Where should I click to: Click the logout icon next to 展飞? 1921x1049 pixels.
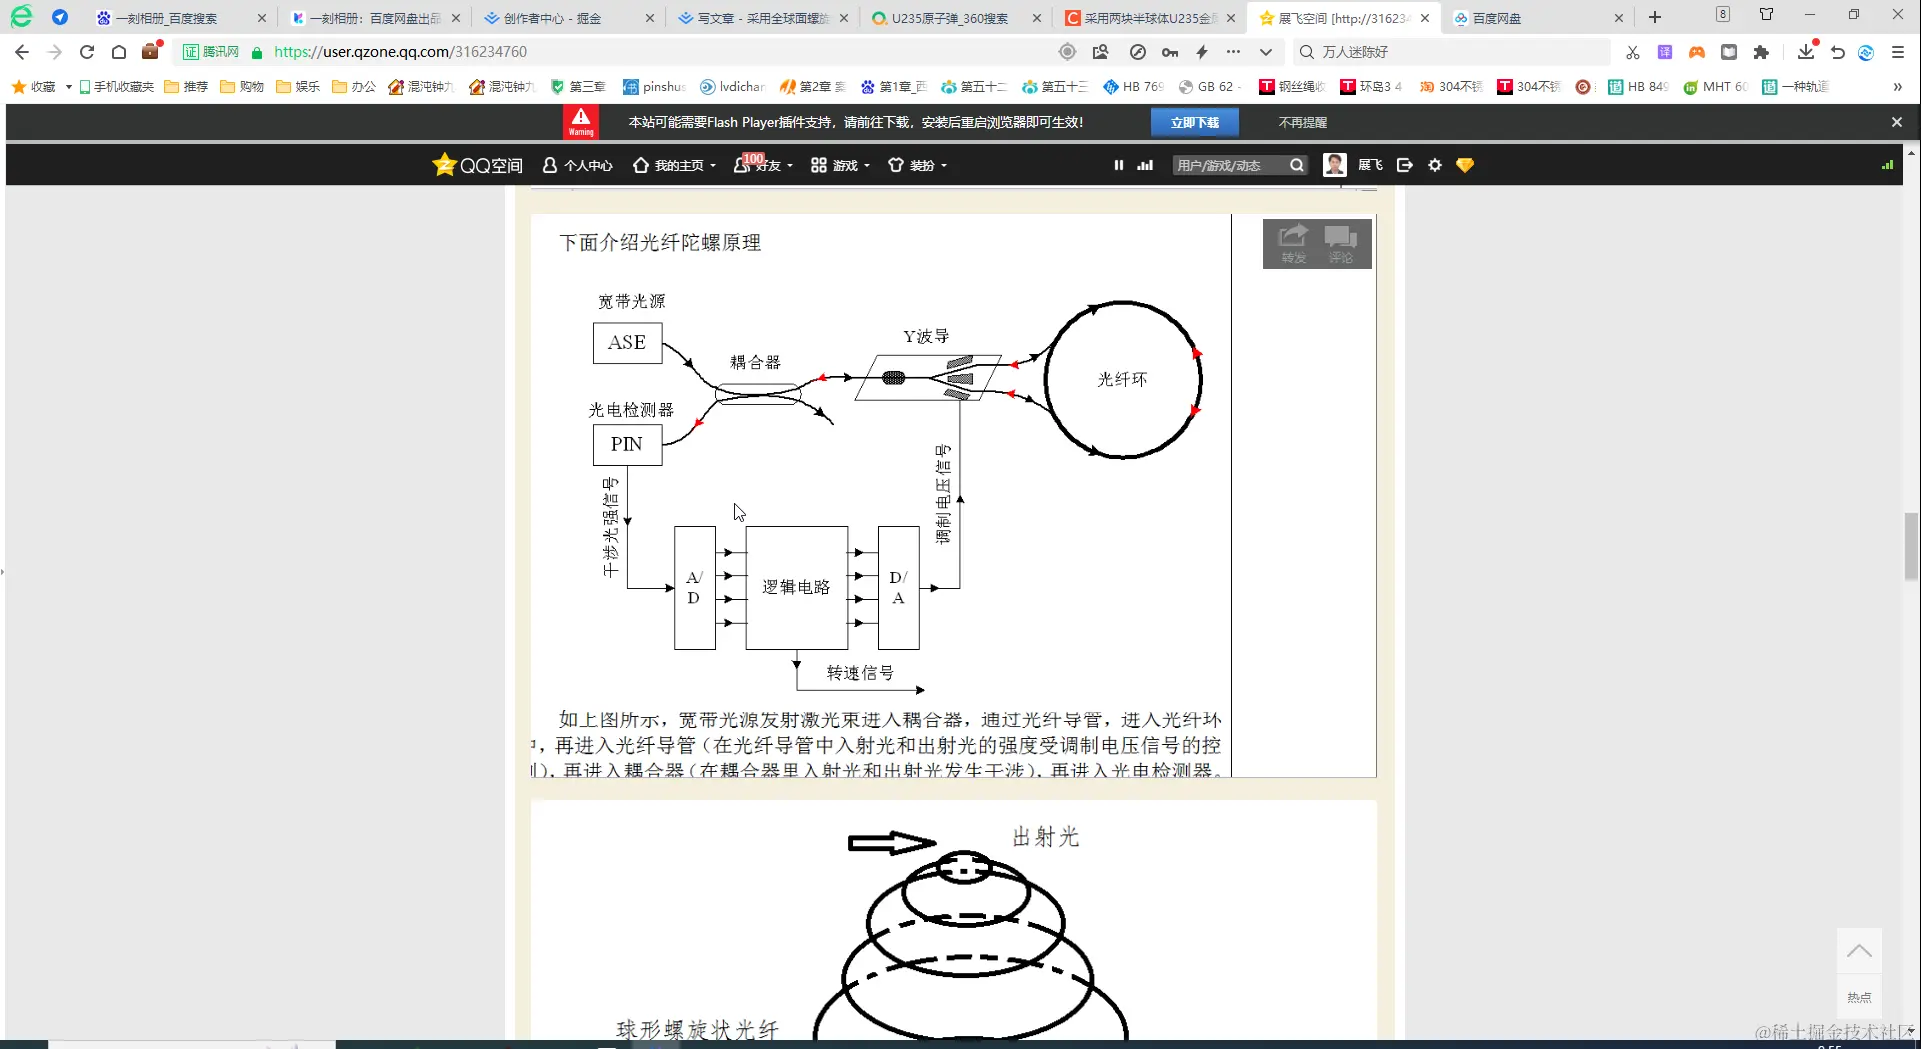coord(1404,165)
